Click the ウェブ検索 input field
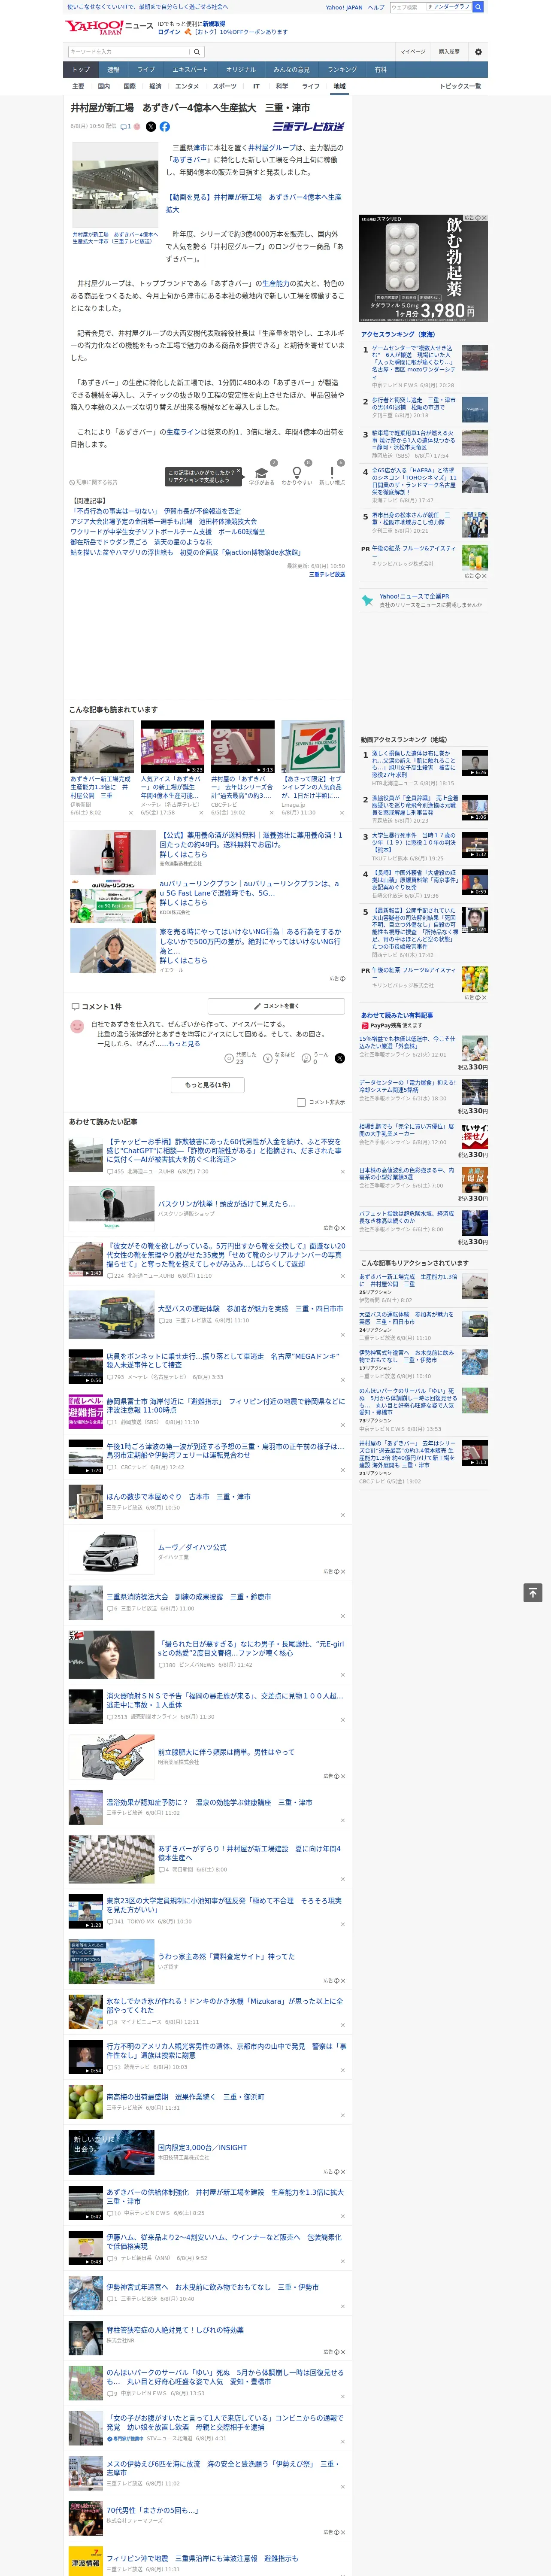 coord(408,7)
